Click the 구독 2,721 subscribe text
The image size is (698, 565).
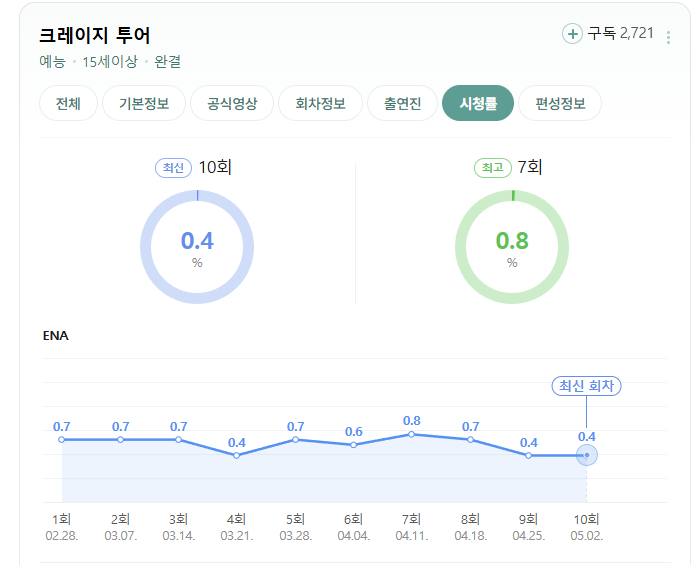pyautogui.click(x=621, y=33)
